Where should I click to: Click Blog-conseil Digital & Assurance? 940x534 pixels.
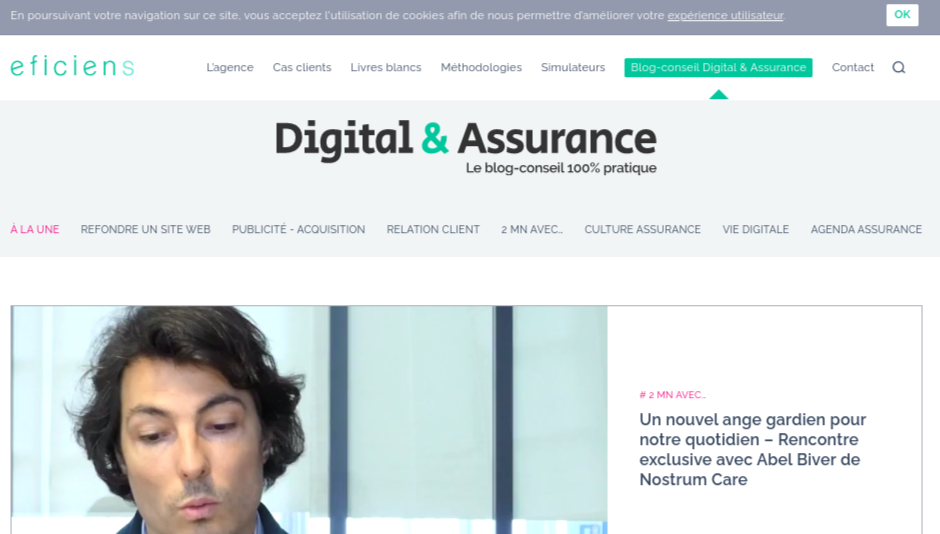click(718, 67)
